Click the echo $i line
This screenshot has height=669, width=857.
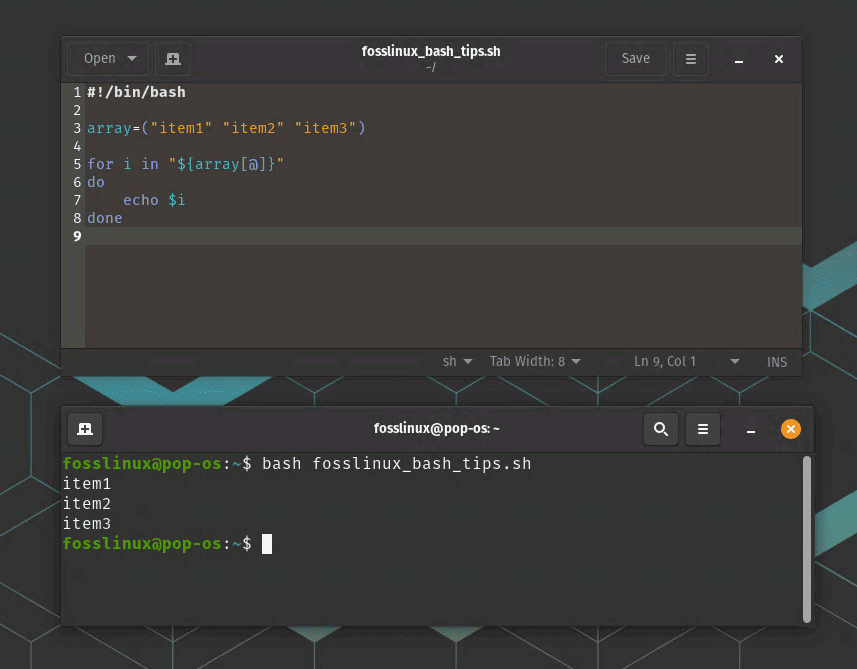click(x=154, y=200)
